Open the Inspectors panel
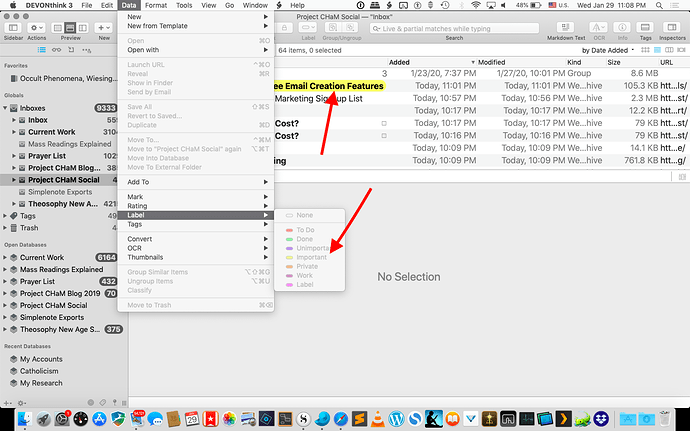This screenshot has width=690, height=431. (672, 27)
